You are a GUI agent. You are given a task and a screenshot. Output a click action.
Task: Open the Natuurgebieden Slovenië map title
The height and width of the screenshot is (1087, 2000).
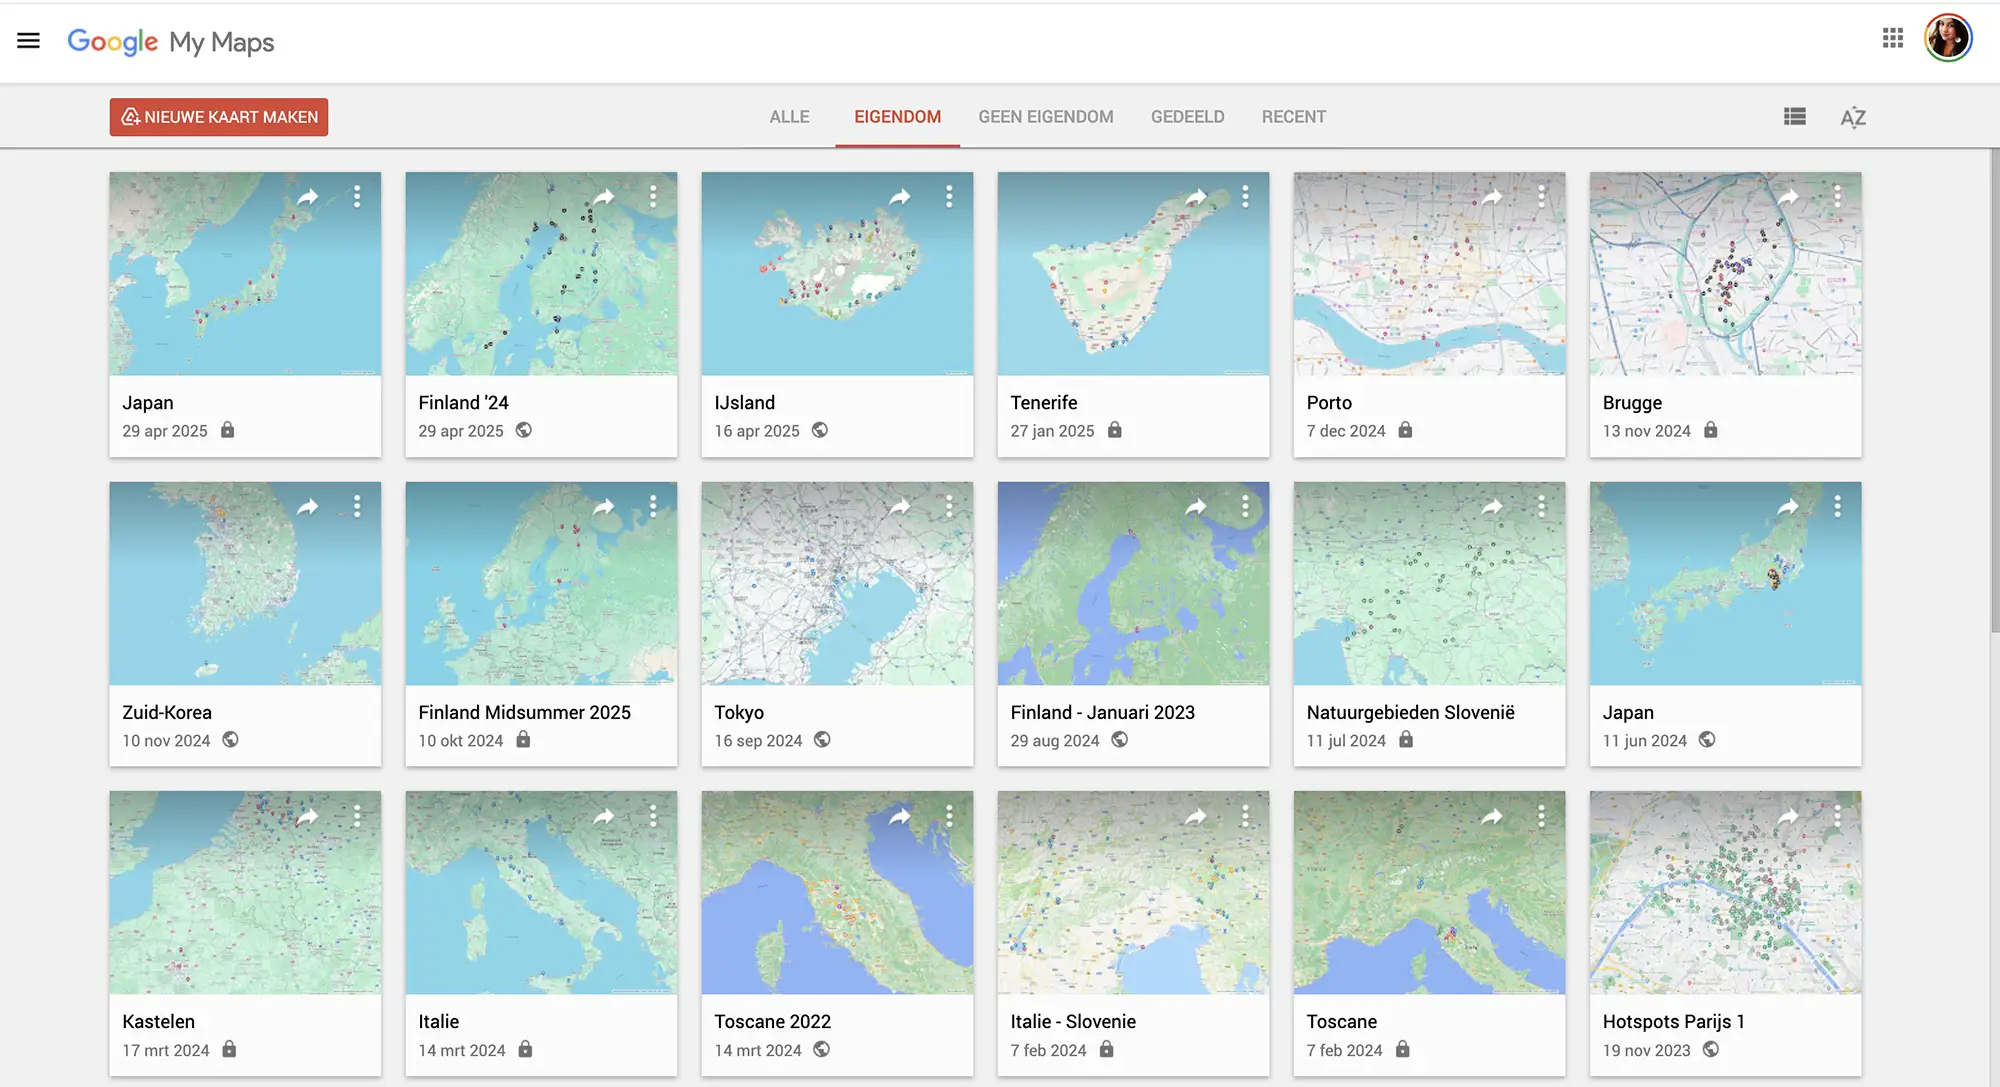point(1410,712)
